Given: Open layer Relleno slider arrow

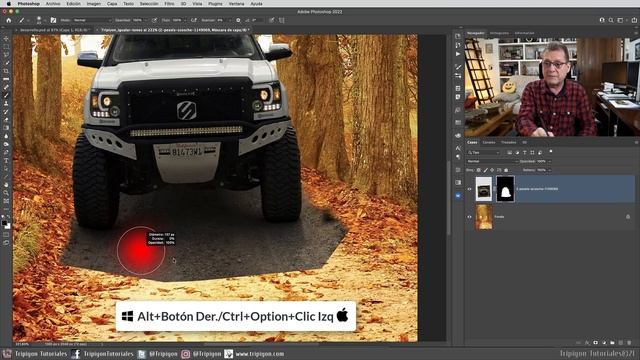Looking at the screenshot, I should [x=549, y=170].
